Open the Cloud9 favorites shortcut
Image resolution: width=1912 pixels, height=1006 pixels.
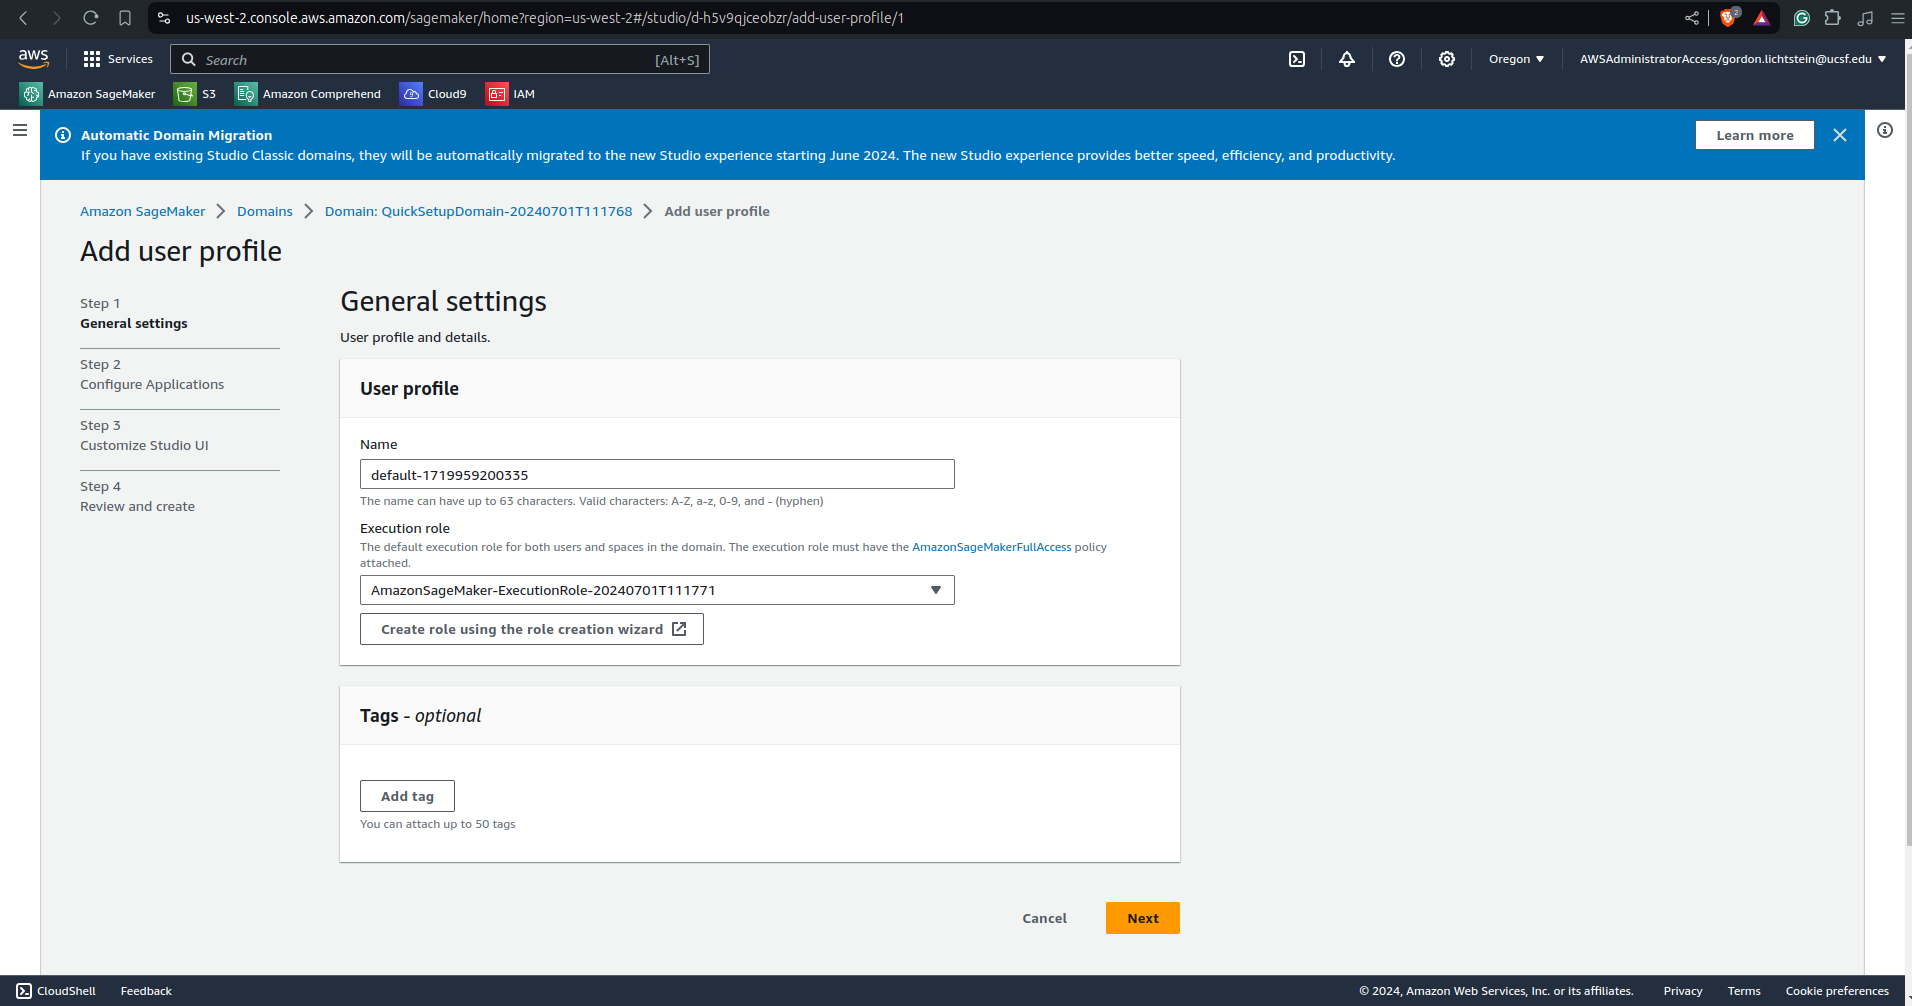tap(434, 94)
